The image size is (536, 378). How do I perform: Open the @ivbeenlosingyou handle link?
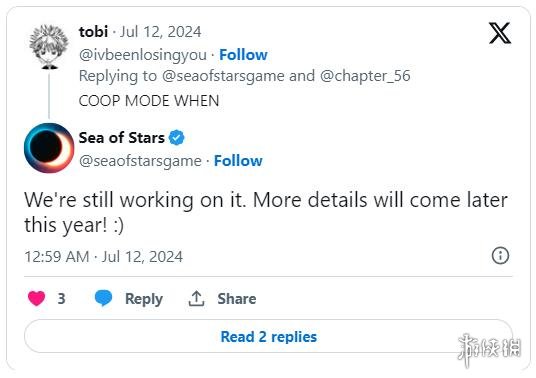(143, 55)
